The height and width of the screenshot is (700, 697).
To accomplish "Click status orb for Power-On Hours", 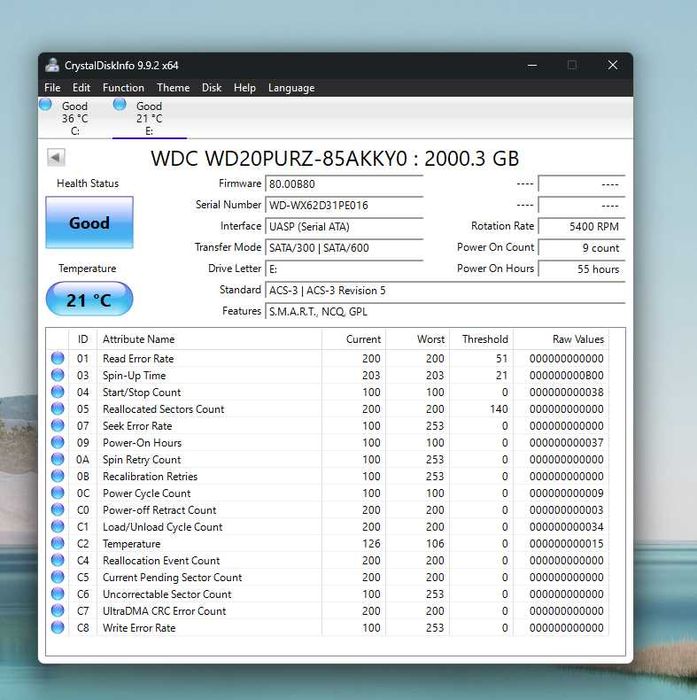I will pos(58,442).
